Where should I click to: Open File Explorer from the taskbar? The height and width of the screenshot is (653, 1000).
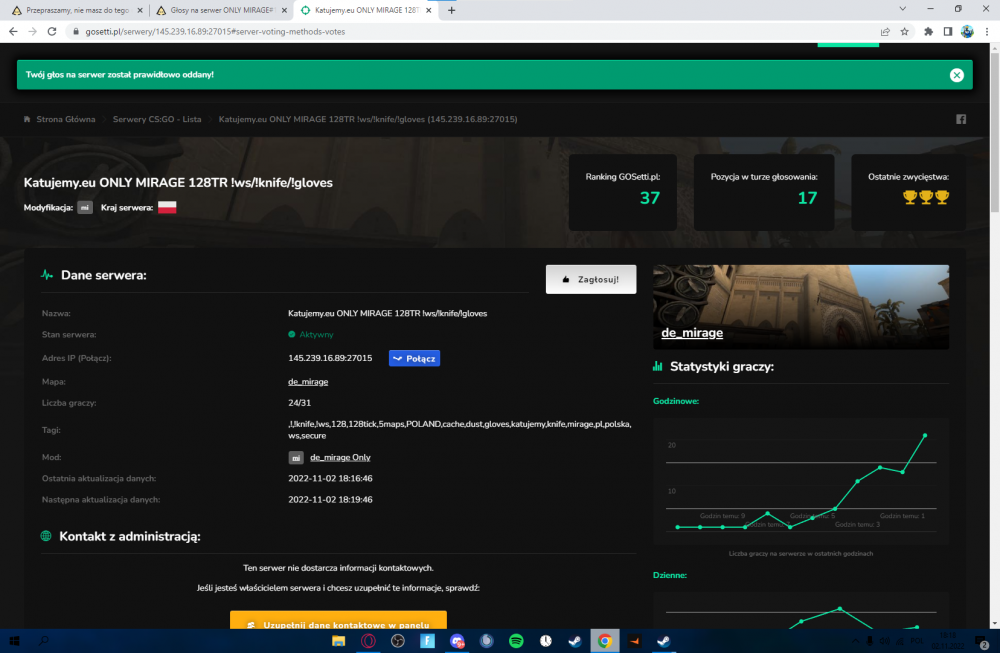338,641
